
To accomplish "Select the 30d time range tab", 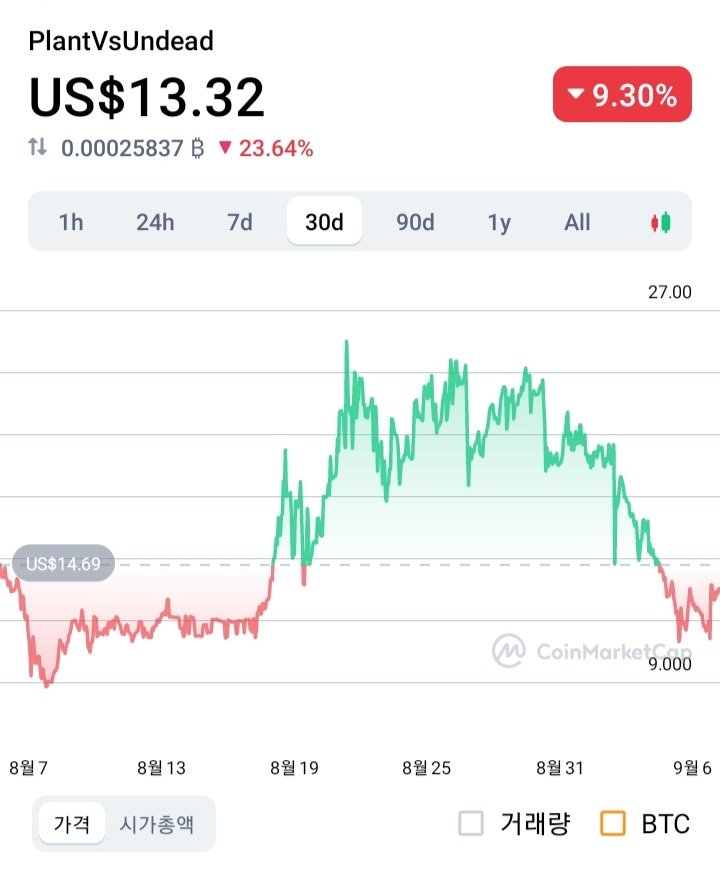I will point(324,222).
